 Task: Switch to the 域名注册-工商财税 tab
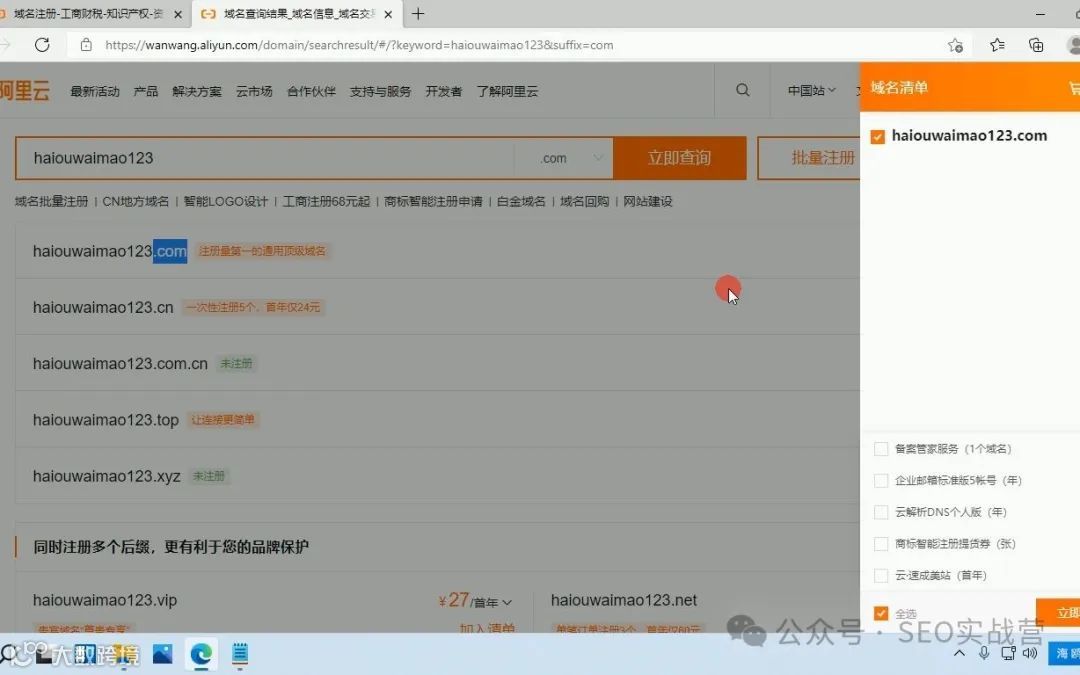(88, 14)
